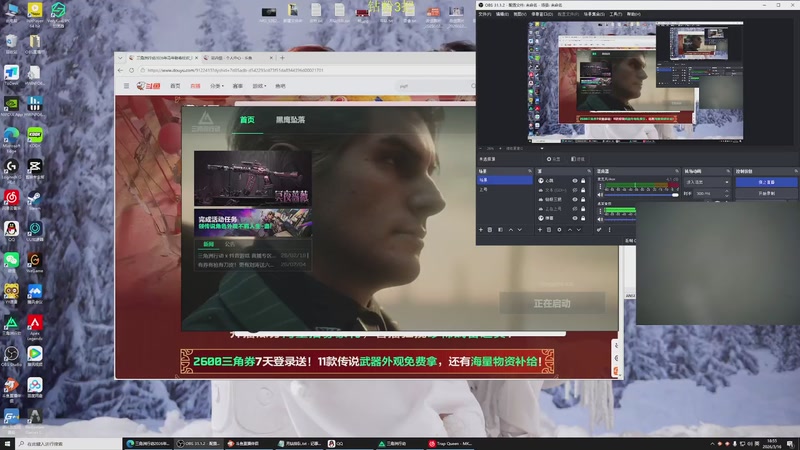This screenshot has width=800, height=450.
Task: Open NVIDIA App desktop icon
Action: tap(11, 107)
